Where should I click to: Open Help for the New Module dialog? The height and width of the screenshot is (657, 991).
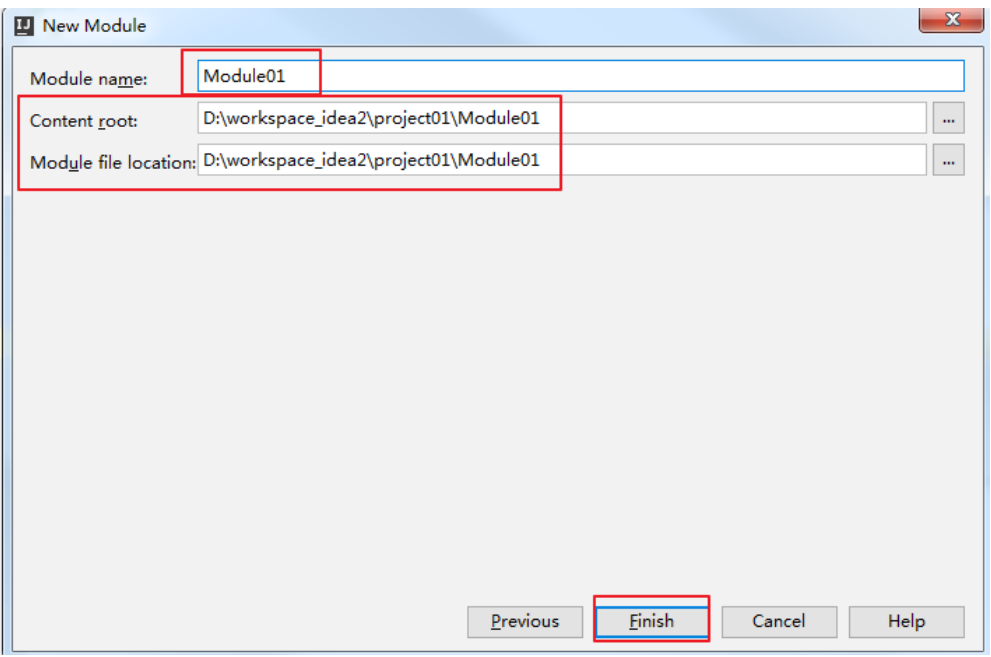click(x=906, y=622)
